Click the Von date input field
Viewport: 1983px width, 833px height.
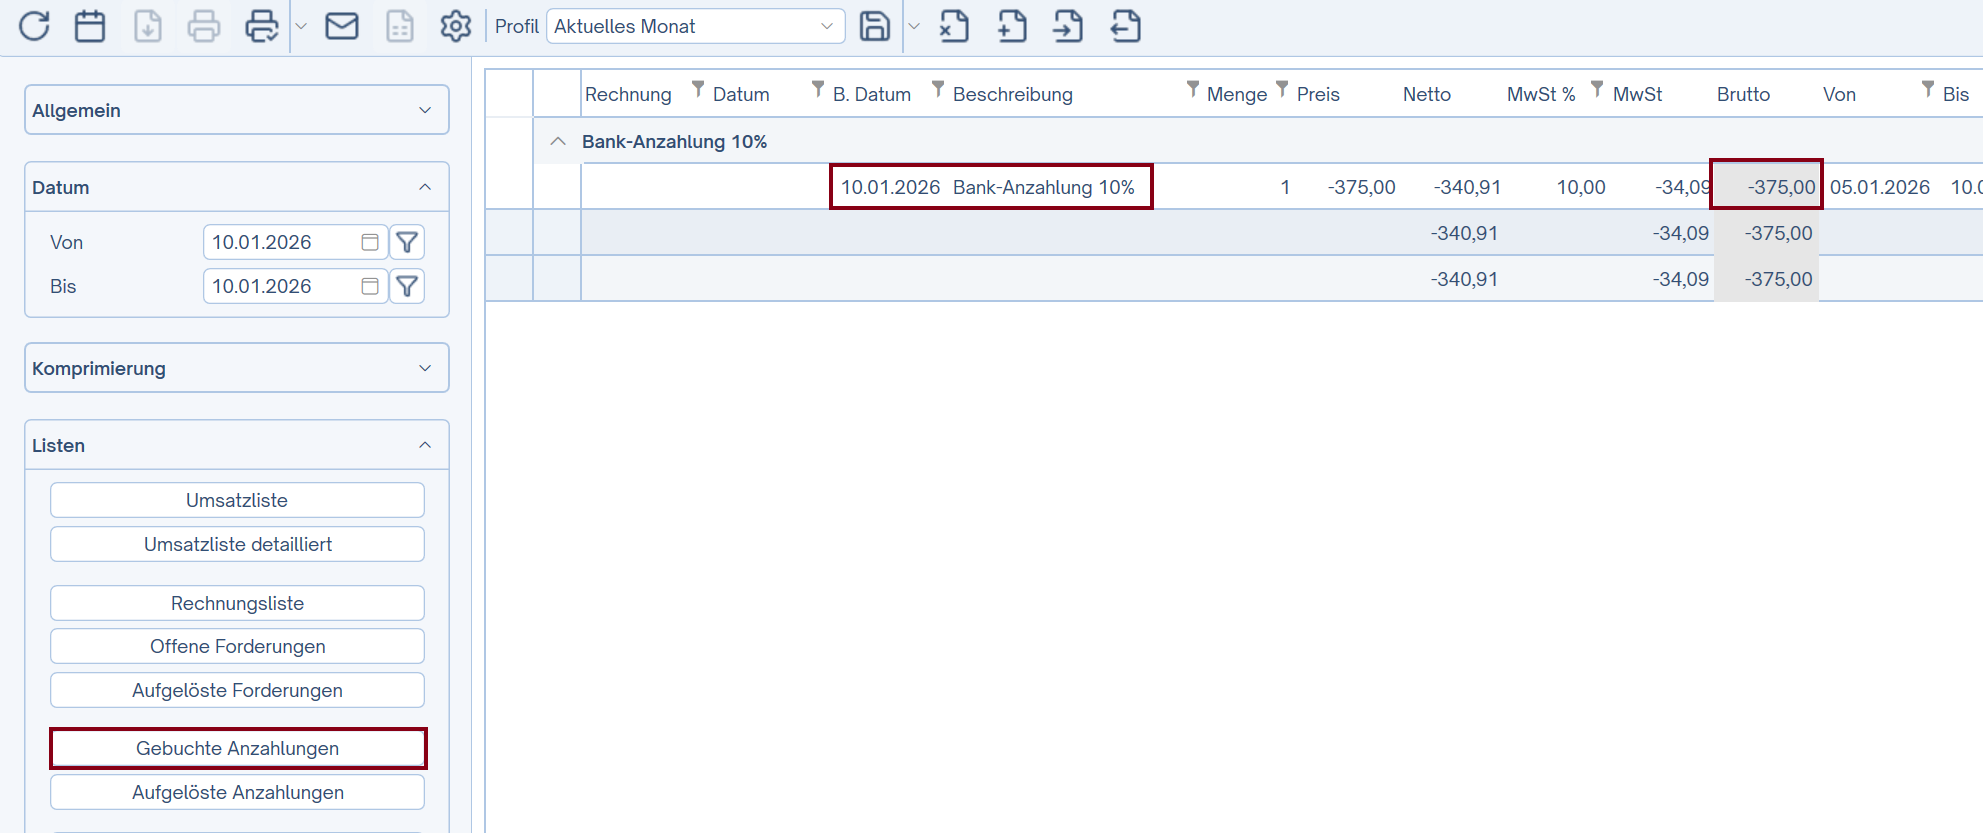coord(282,242)
